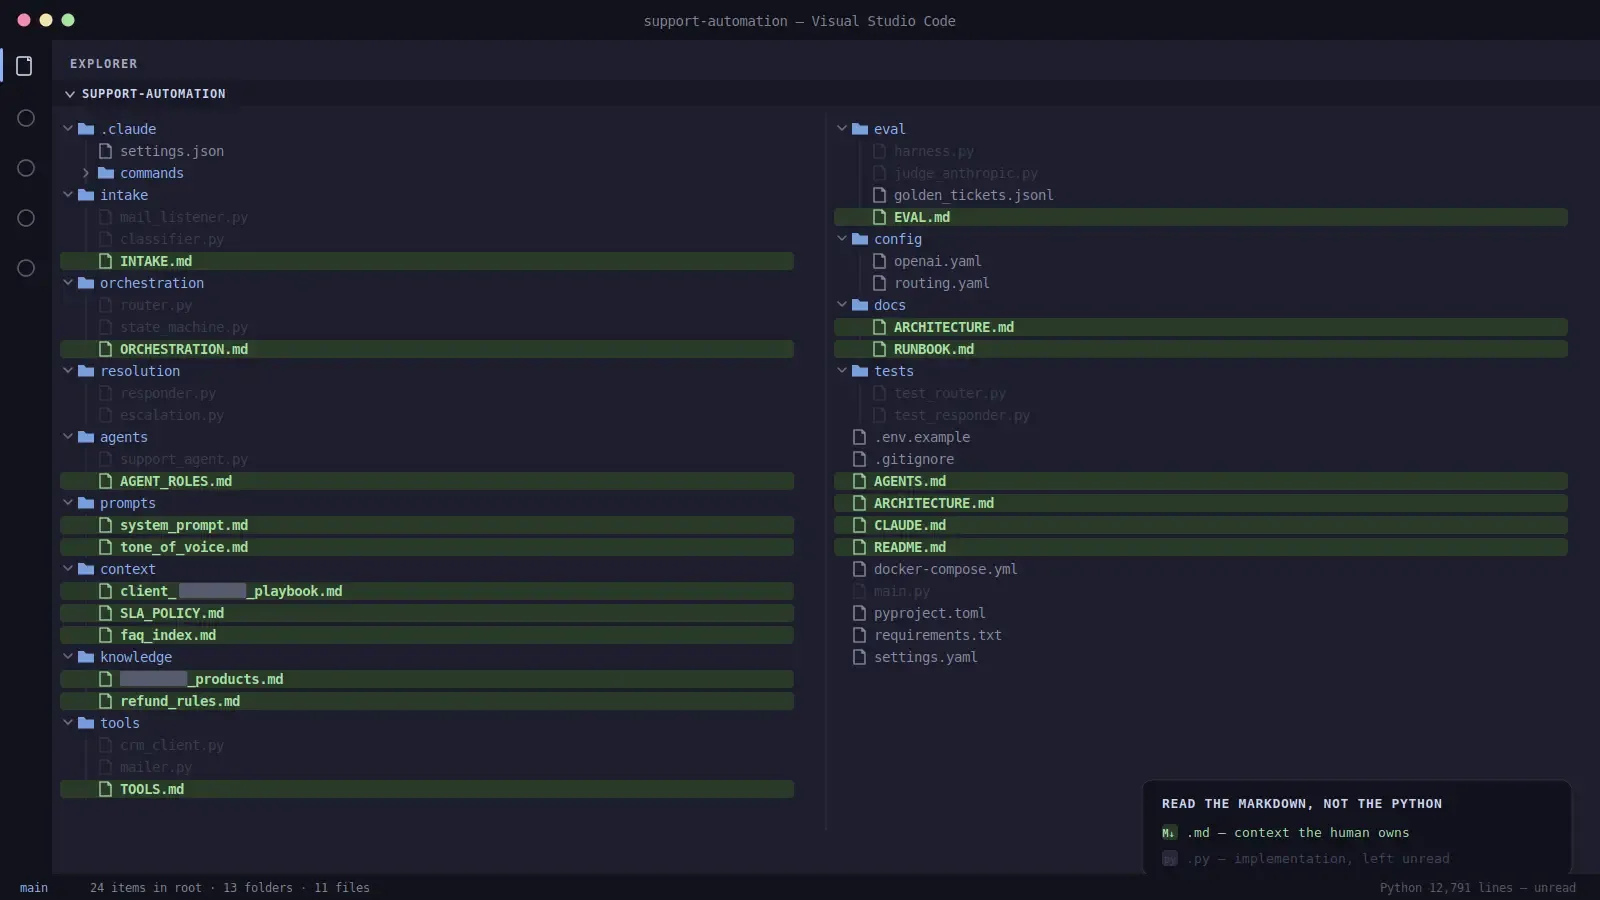Viewport: 1600px width, 900px height.
Task: Click the file icon beside settings.yaml
Action: [859, 657]
